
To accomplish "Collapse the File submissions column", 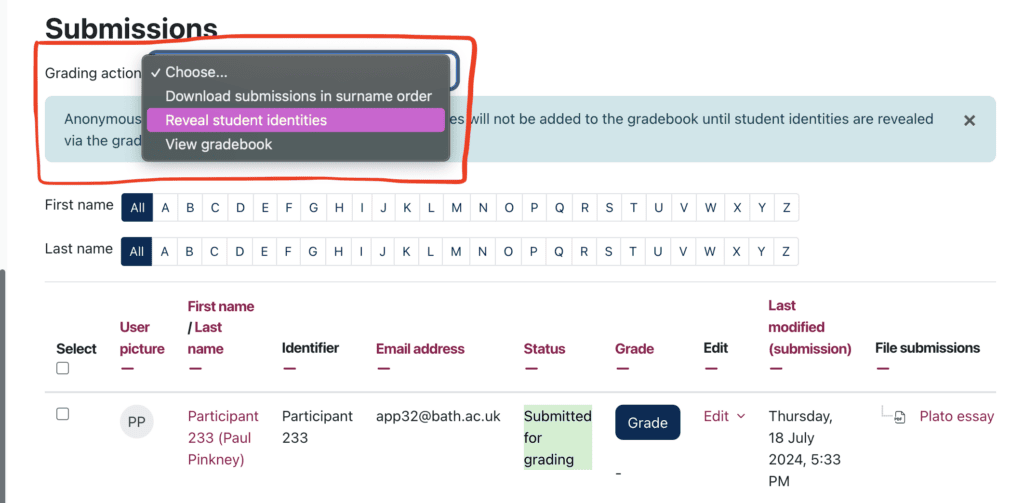I will coord(882,369).
